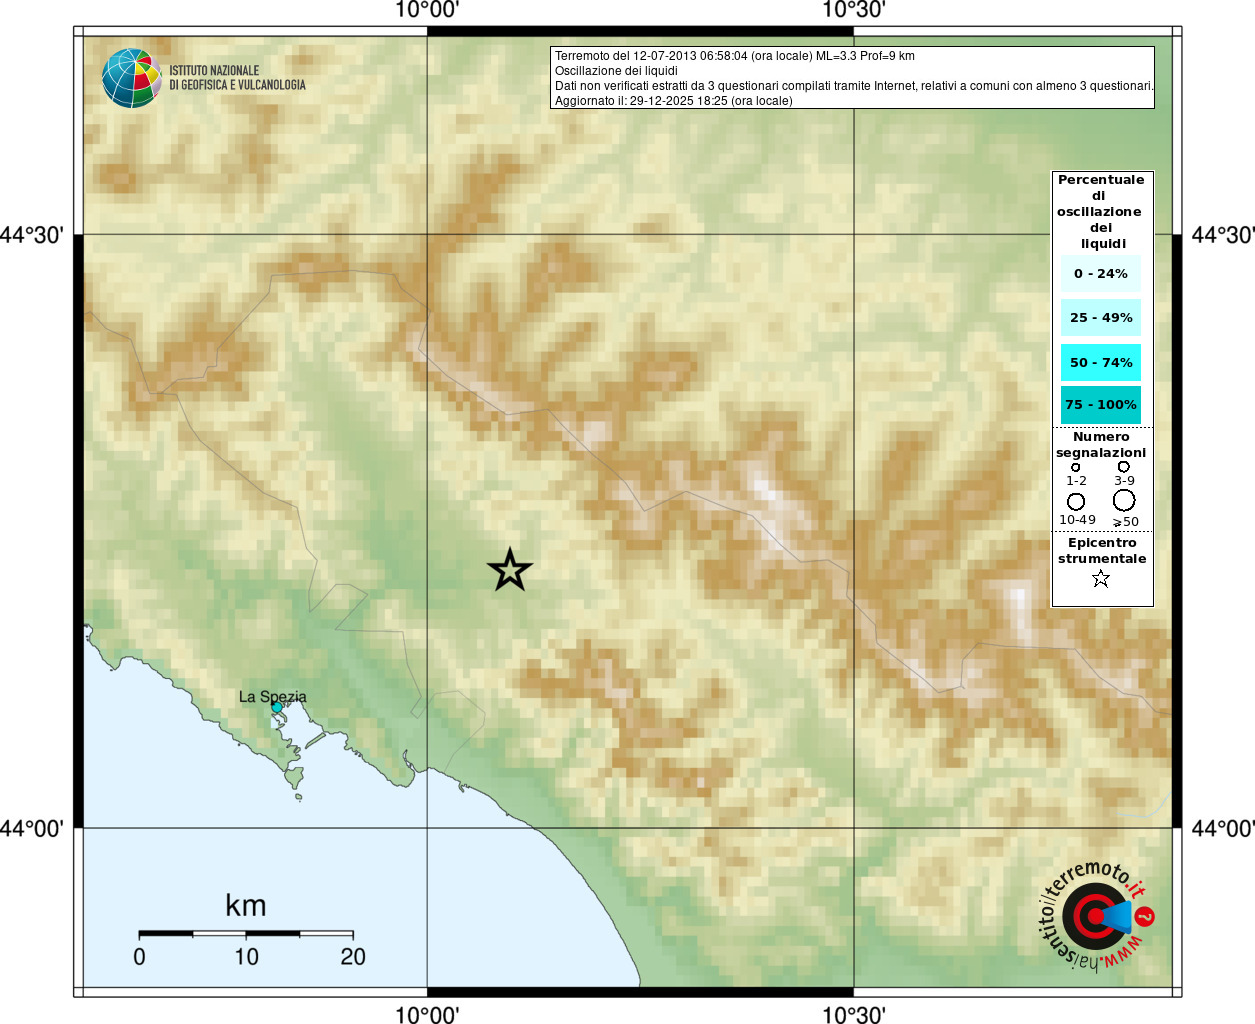This screenshot has height=1024, width=1255.
Task: Click the Istituto Nazionale di Geofisica text
Action: coord(237,78)
